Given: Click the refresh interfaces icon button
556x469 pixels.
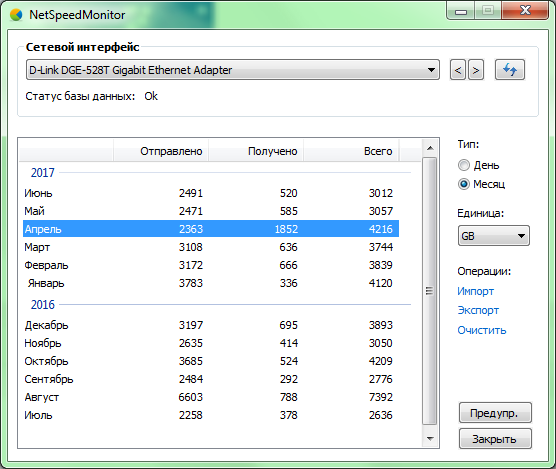Looking at the screenshot, I should pos(510,69).
